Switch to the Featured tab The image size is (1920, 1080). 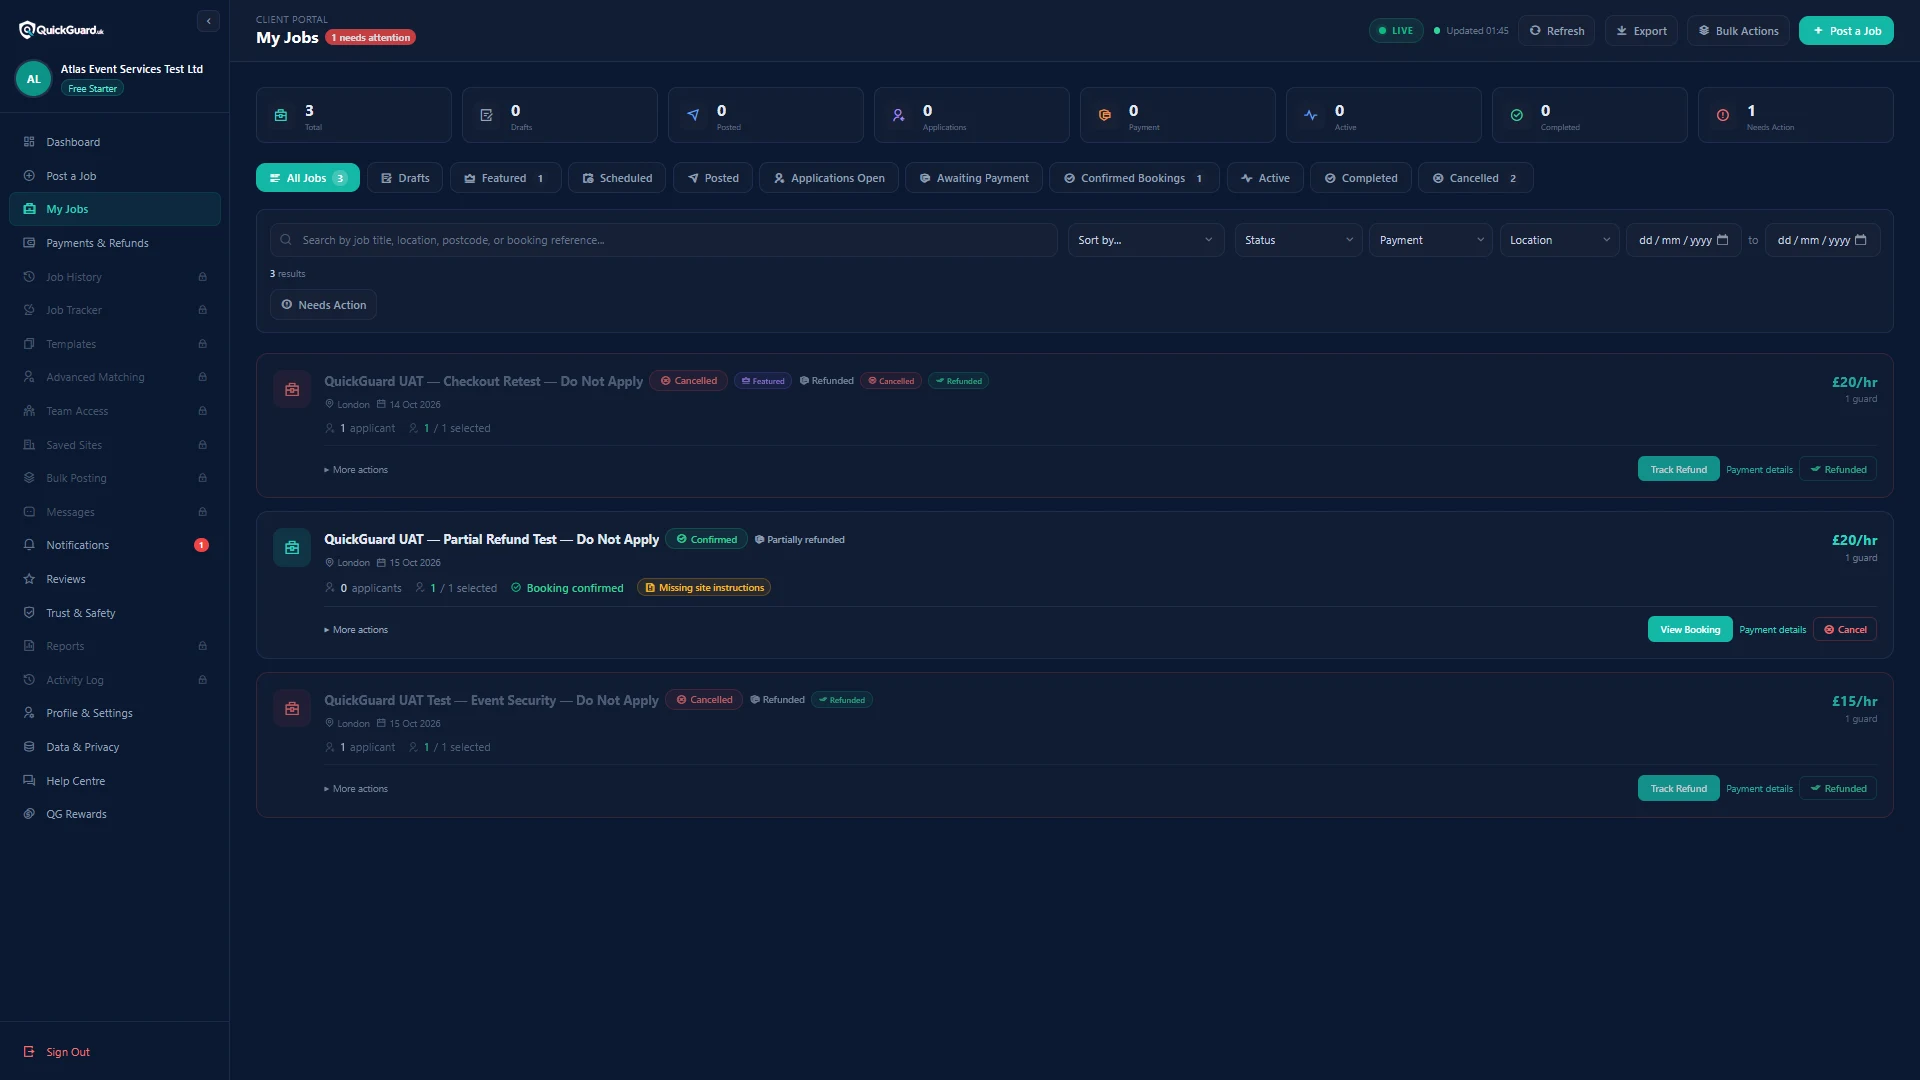click(x=505, y=178)
